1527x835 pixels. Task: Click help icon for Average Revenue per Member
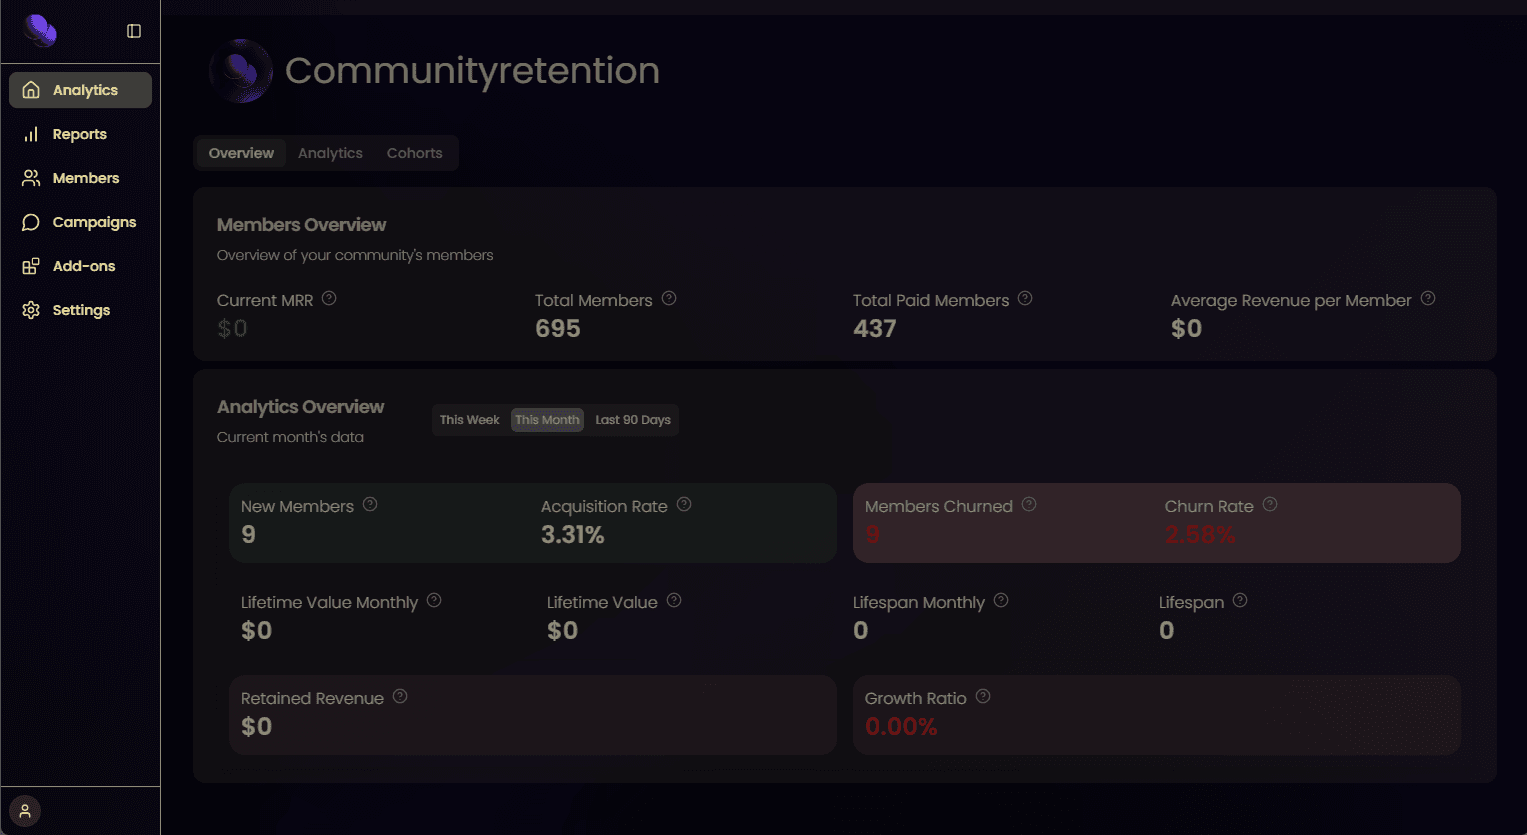coord(1428,298)
